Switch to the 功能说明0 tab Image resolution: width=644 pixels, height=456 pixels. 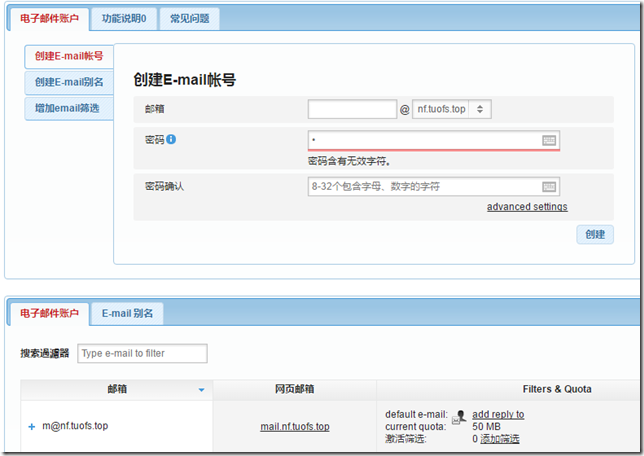tap(124, 18)
